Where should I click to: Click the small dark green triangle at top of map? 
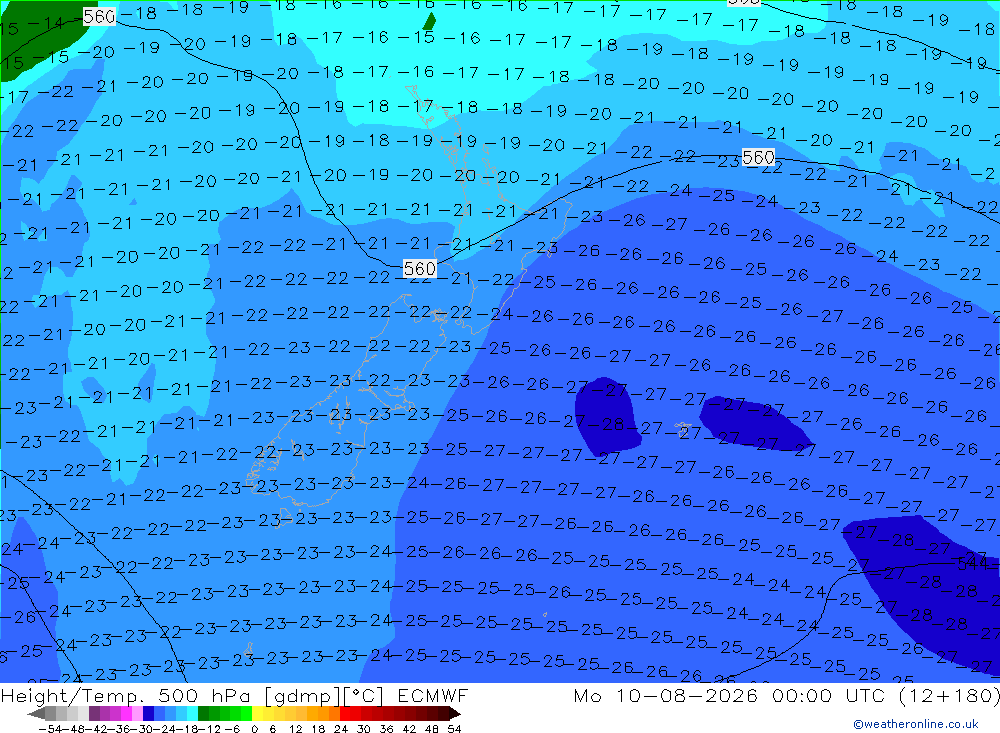pos(430,22)
